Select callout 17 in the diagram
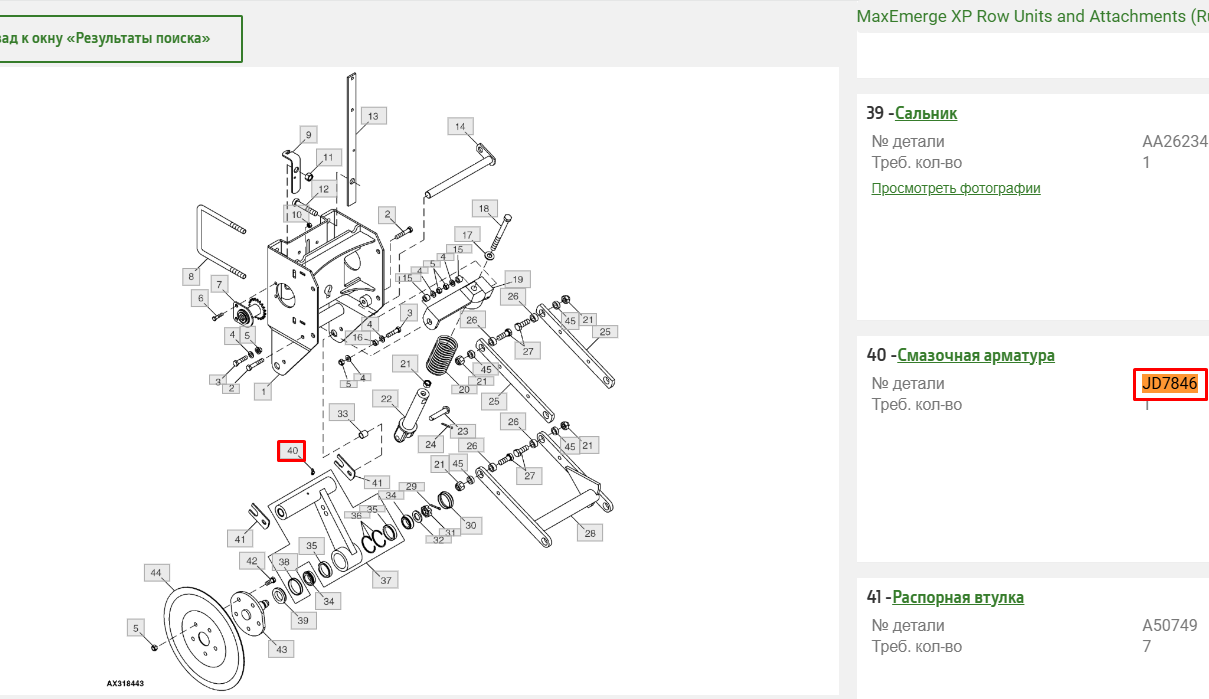 [x=467, y=234]
